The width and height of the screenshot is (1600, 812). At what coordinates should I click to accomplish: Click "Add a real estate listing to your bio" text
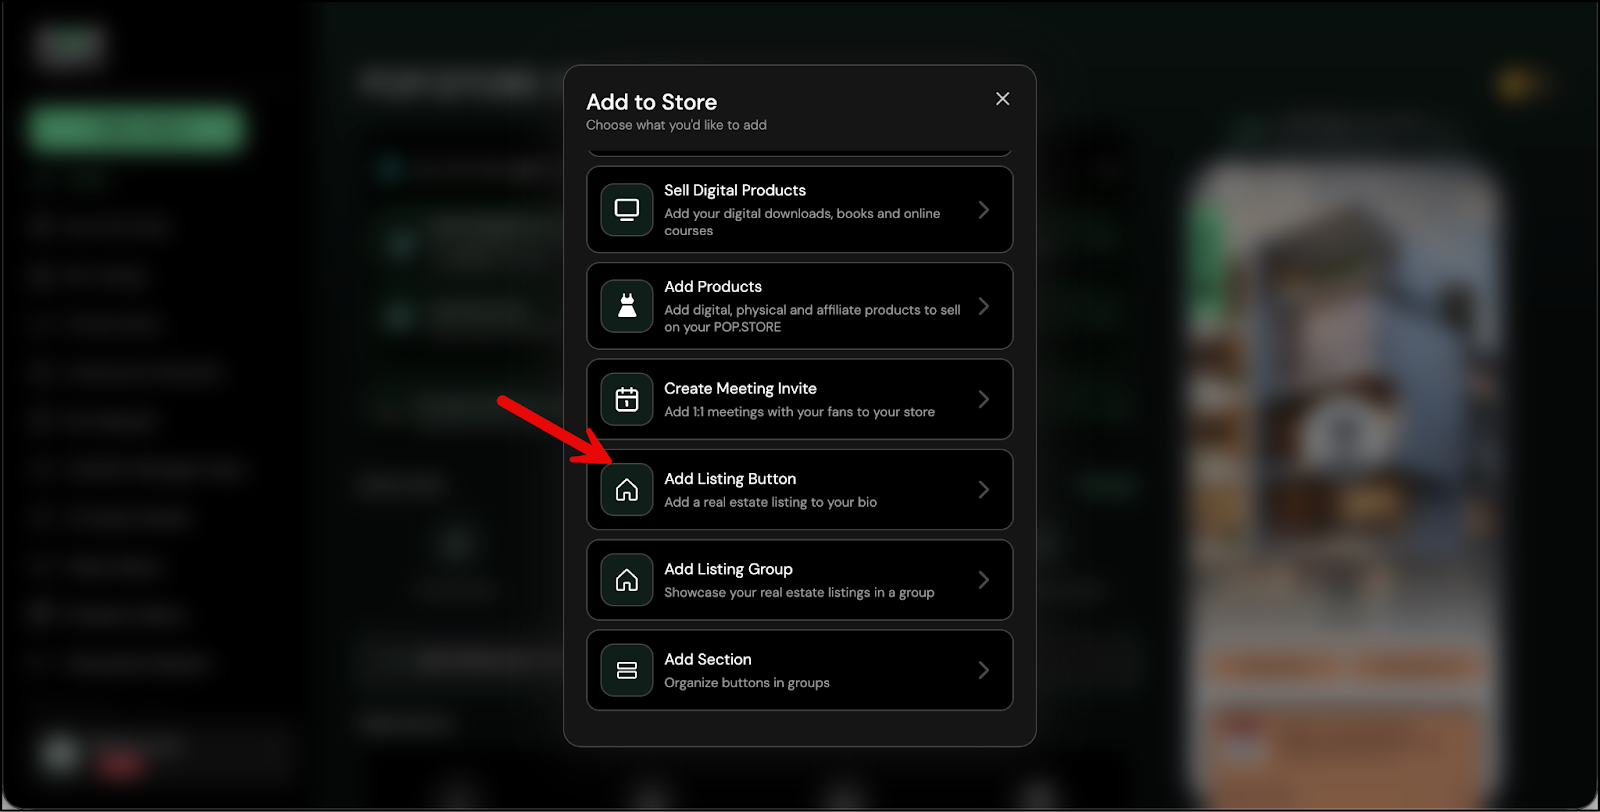(x=770, y=502)
